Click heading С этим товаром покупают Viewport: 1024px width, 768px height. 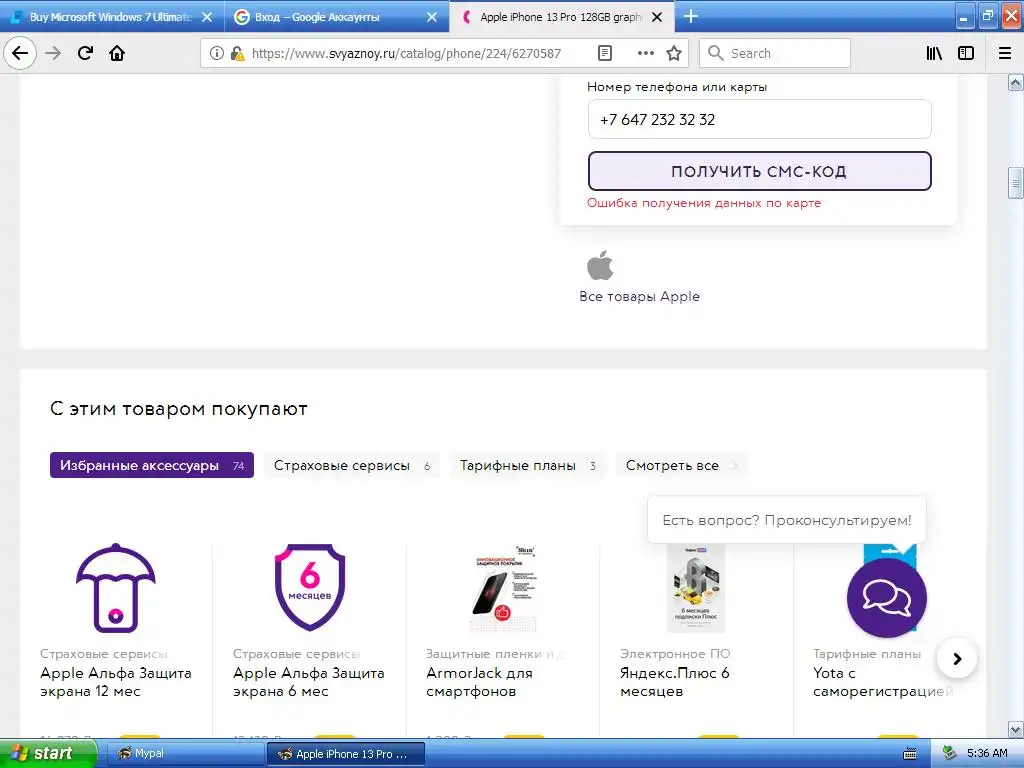(179, 409)
